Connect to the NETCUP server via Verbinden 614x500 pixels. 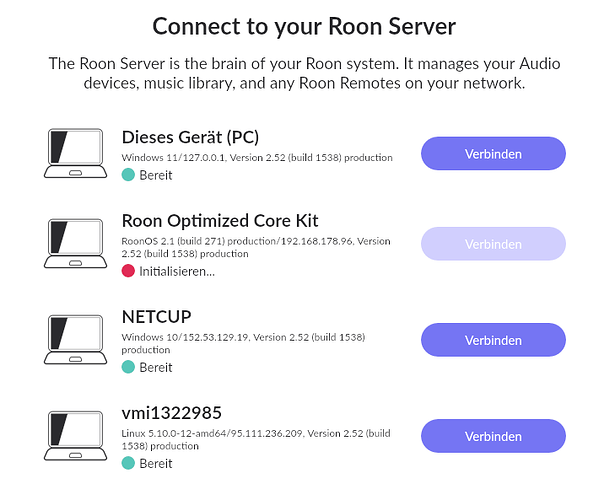click(493, 340)
